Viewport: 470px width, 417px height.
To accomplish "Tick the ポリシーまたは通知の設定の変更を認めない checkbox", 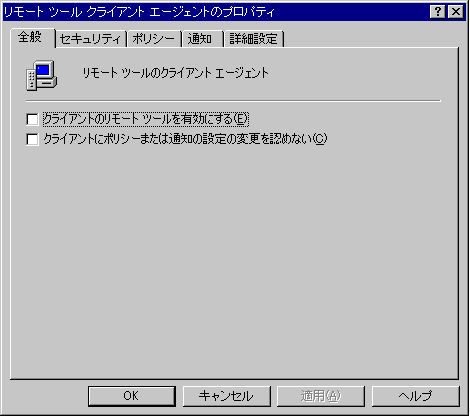I will [32, 139].
